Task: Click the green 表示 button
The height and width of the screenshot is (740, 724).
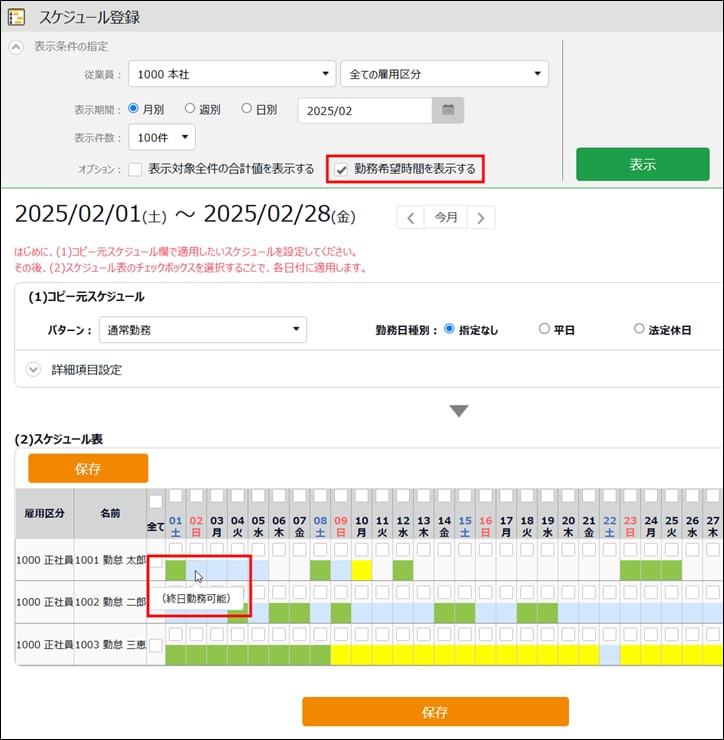Action: [x=642, y=165]
